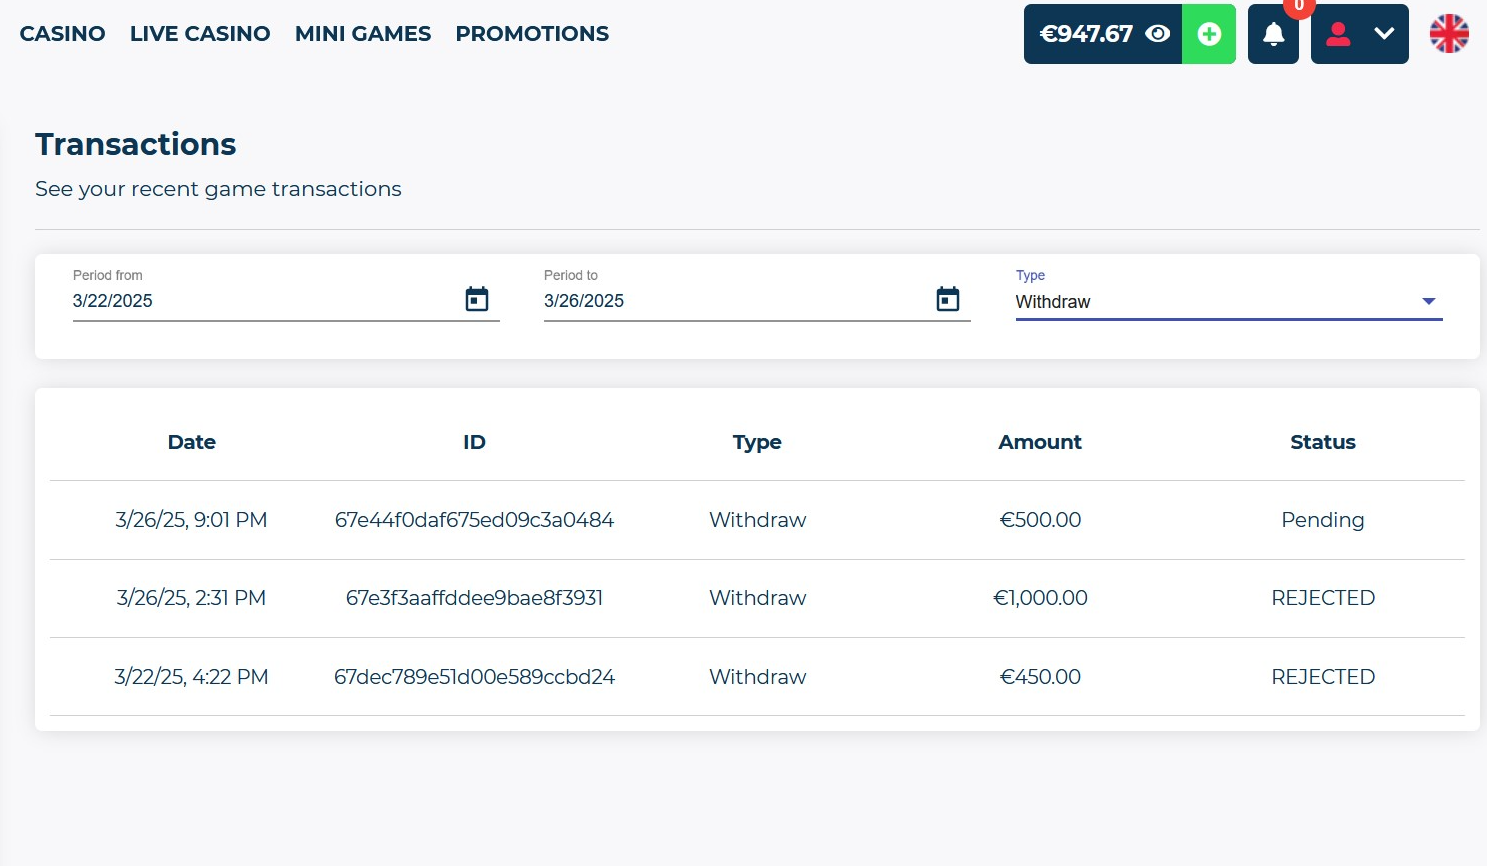Go to Live Casino section

(200, 34)
